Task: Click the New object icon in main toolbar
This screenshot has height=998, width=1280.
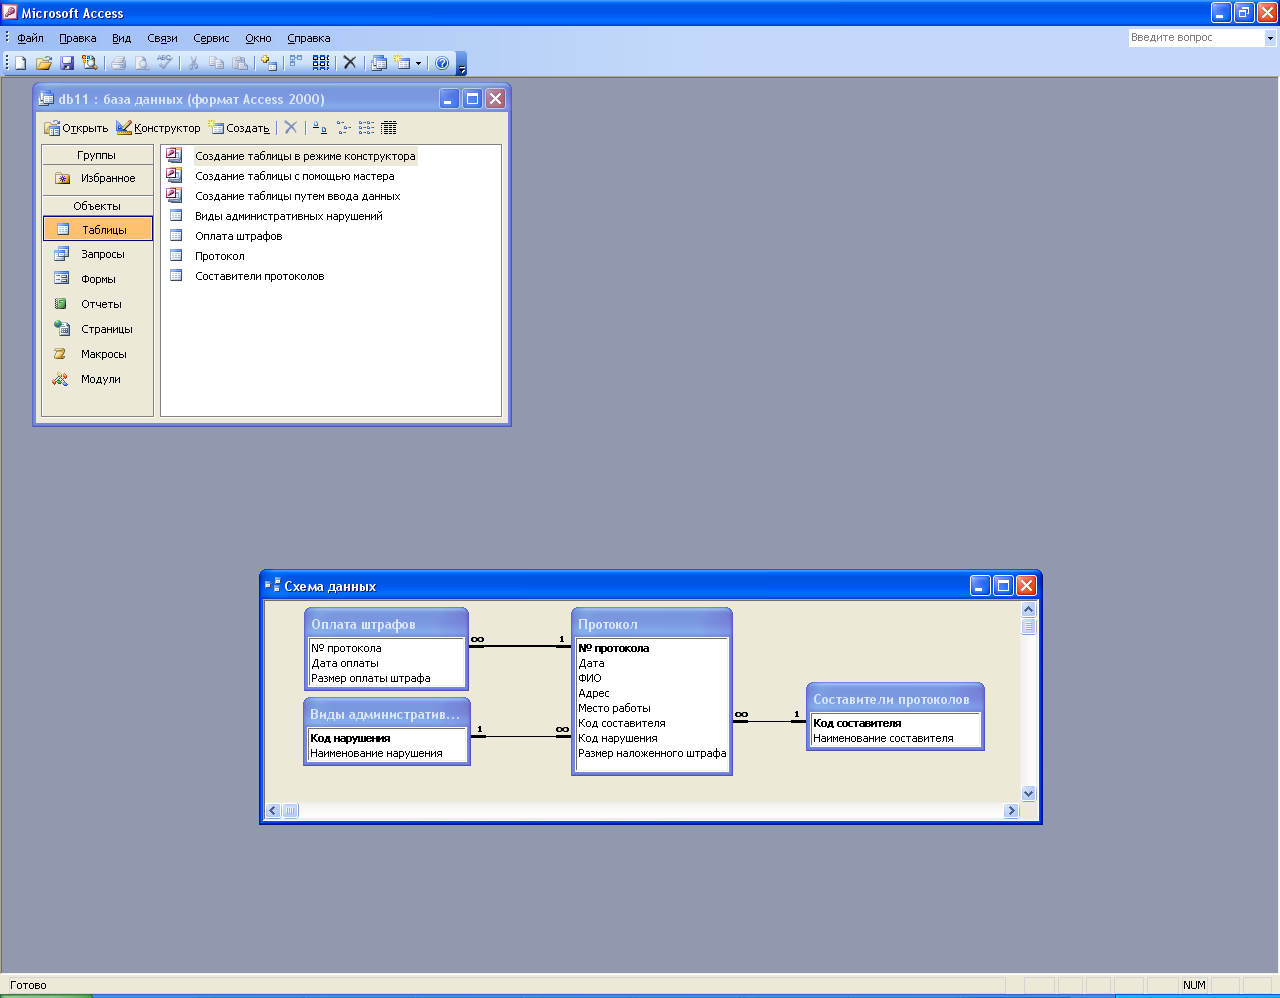Action: 402,62
